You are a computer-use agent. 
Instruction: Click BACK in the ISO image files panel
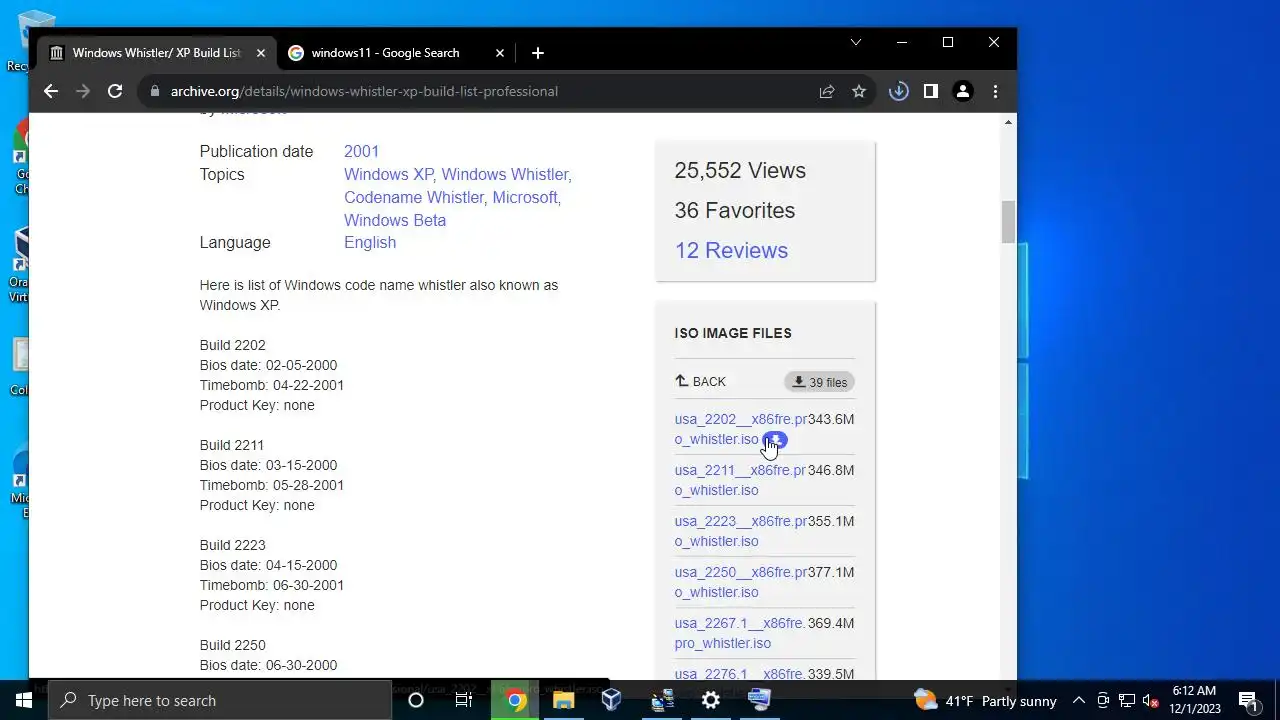click(701, 382)
